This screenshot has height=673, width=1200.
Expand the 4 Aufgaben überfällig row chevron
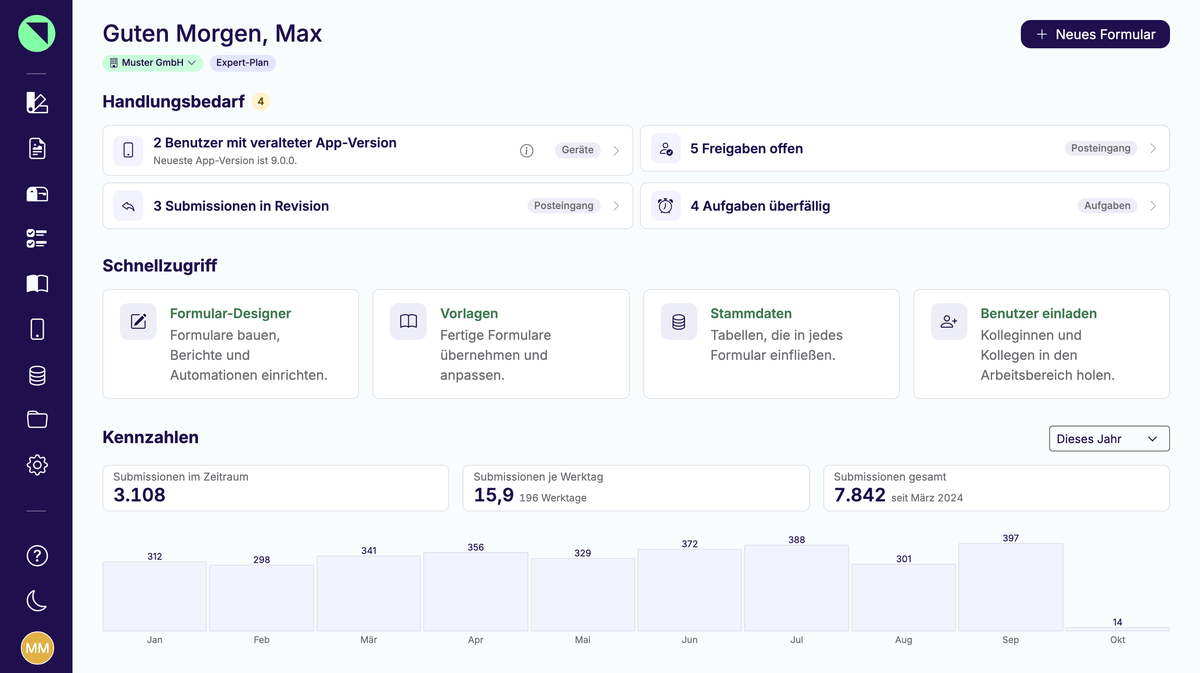[x=1153, y=206]
